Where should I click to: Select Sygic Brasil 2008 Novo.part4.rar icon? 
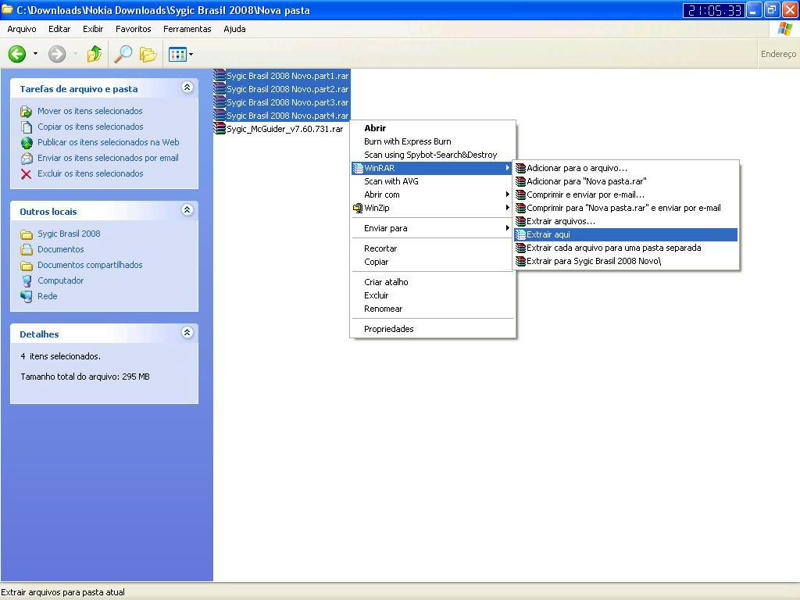click(219, 115)
